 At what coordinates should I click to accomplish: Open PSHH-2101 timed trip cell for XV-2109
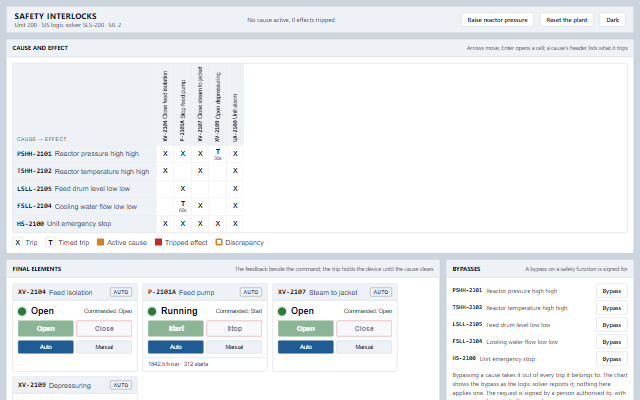[x=218, y=154]
